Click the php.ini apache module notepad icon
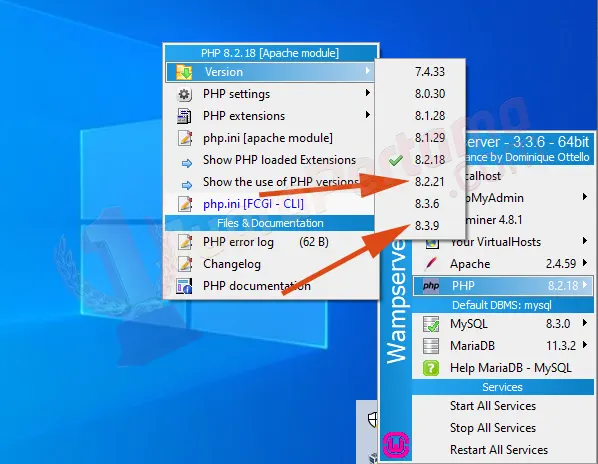This screenshot has height=464, width=598. click(185, 138)
